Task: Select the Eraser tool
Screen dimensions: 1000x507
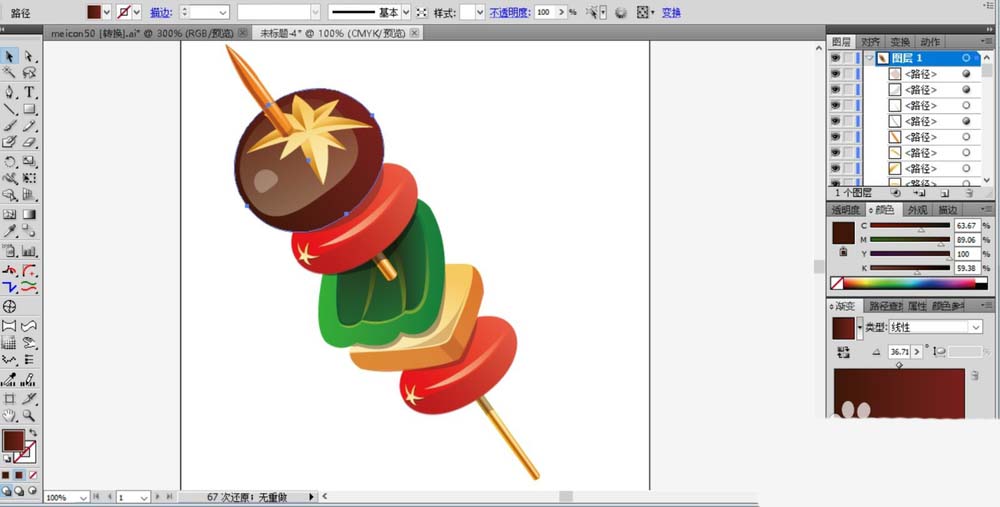Action: [x=29, y=142]
